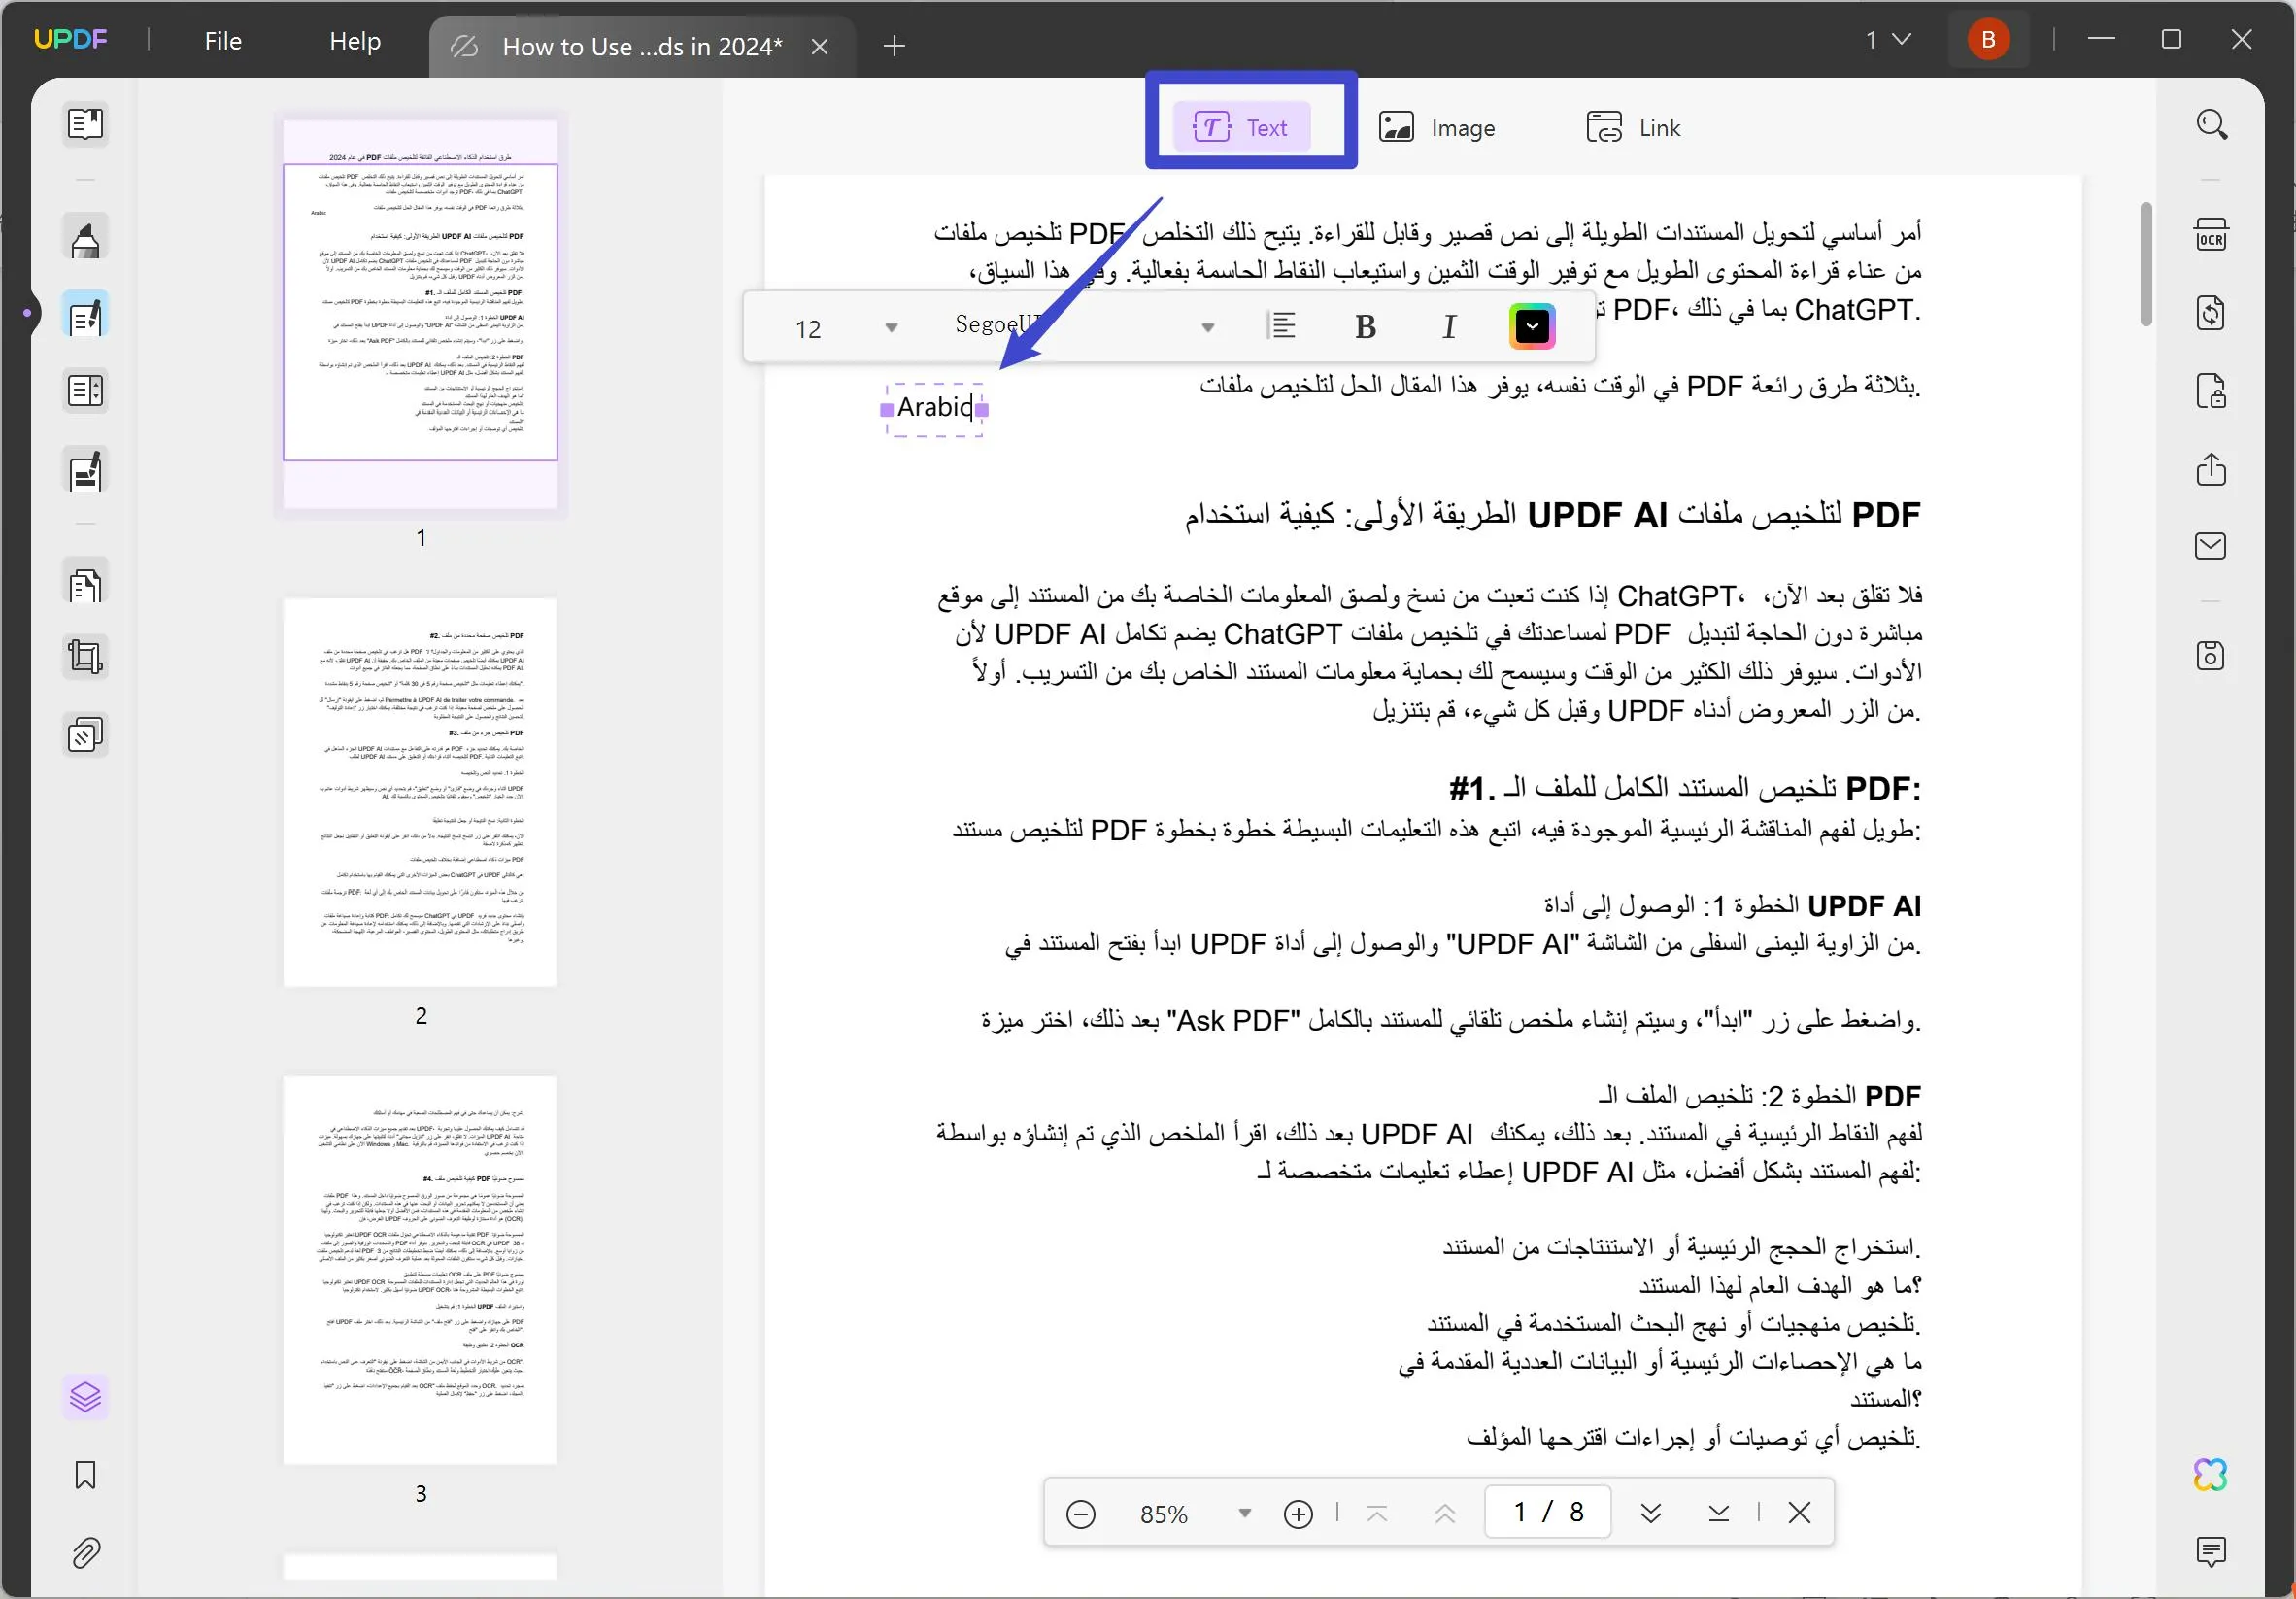Select the Crop Pages tool
Screen dimensions: 2296x1599
pyautogui.click(x=85, y=657)
